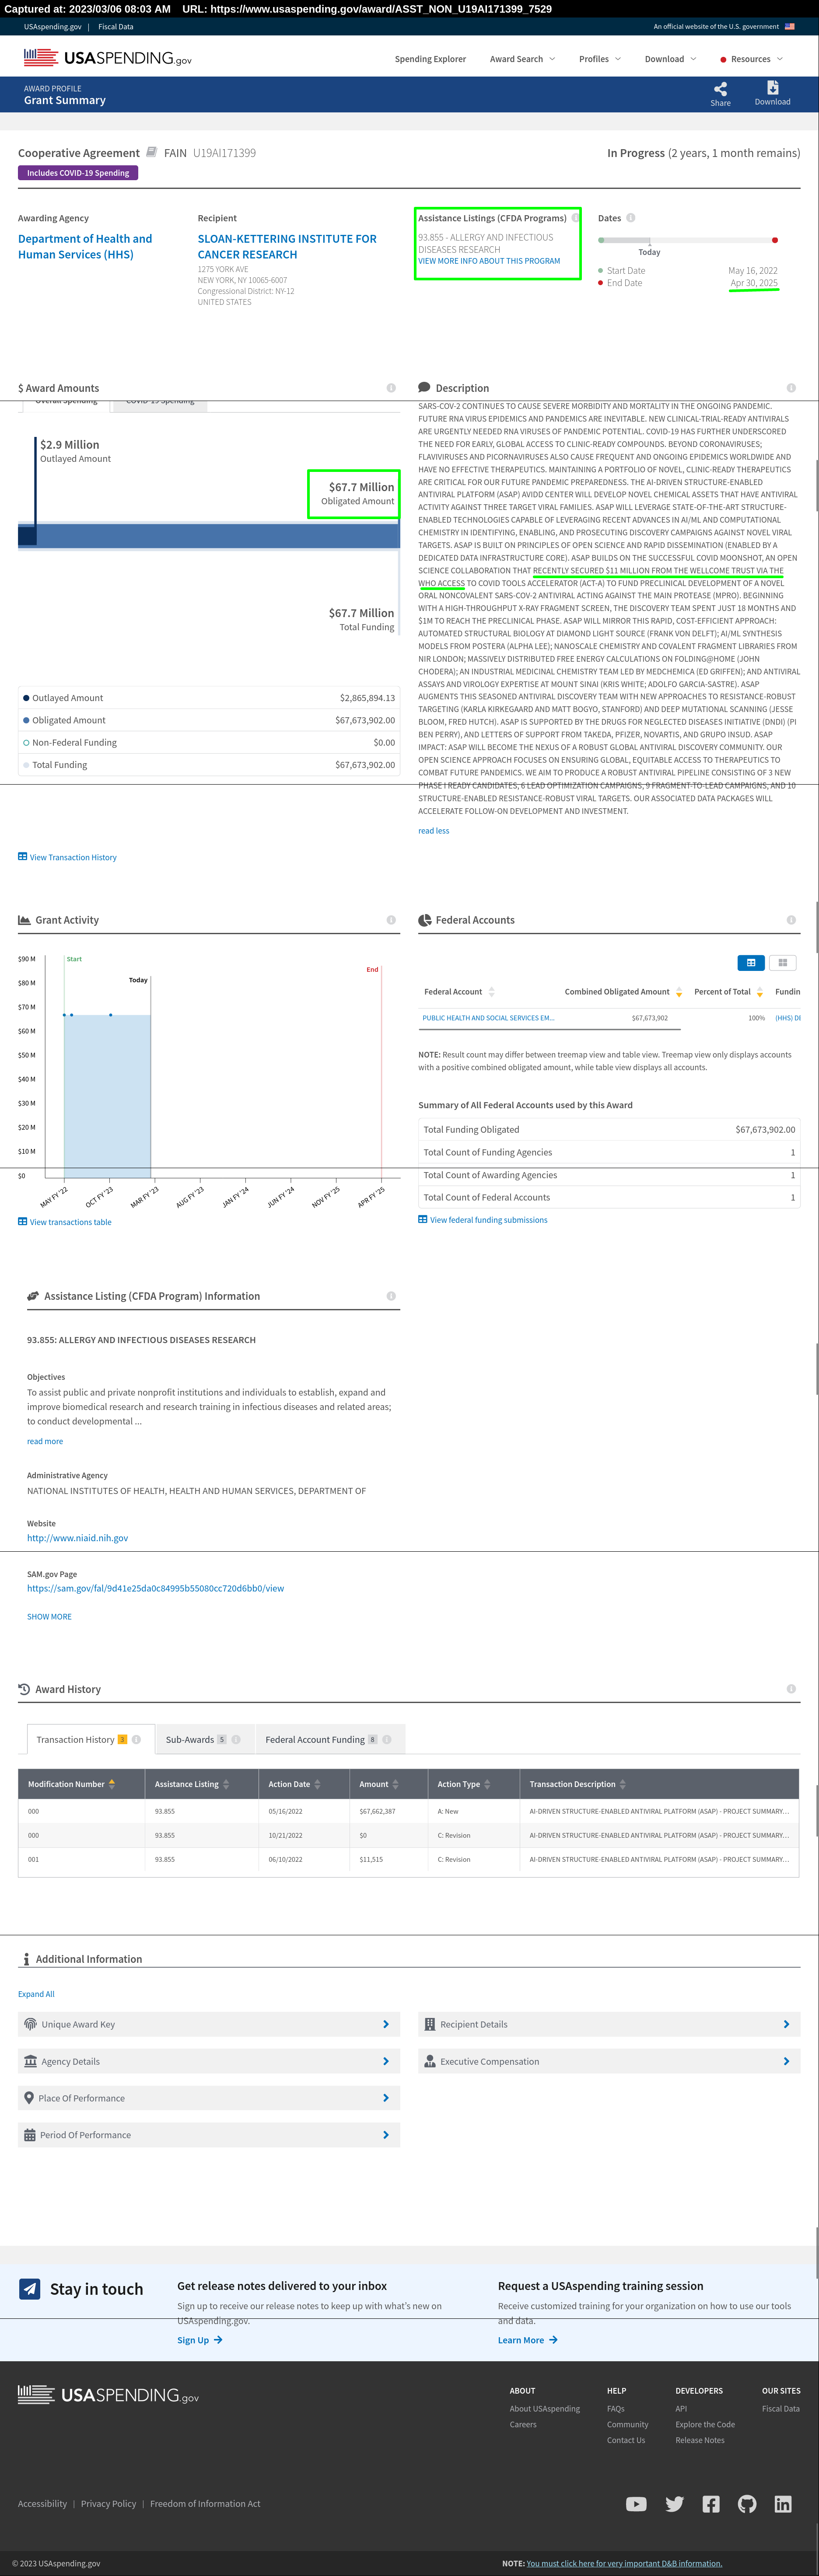The width and height of the screenshot is (819, 2576).
Task: Open the Federal Accounts info icon
Action: coord(791,920)
